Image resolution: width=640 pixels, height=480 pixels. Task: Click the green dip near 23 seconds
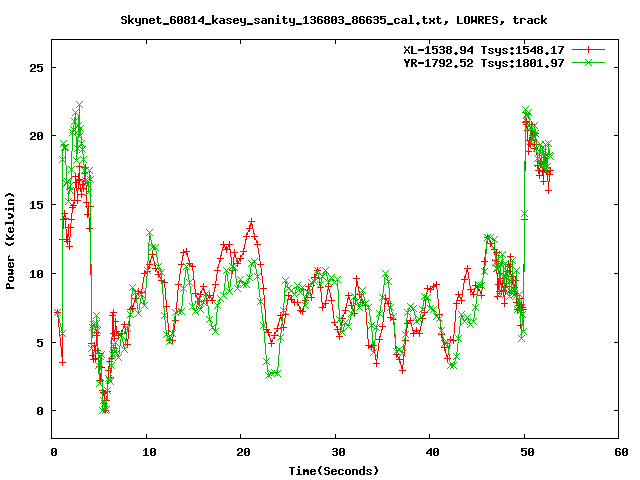click(269, 375)
